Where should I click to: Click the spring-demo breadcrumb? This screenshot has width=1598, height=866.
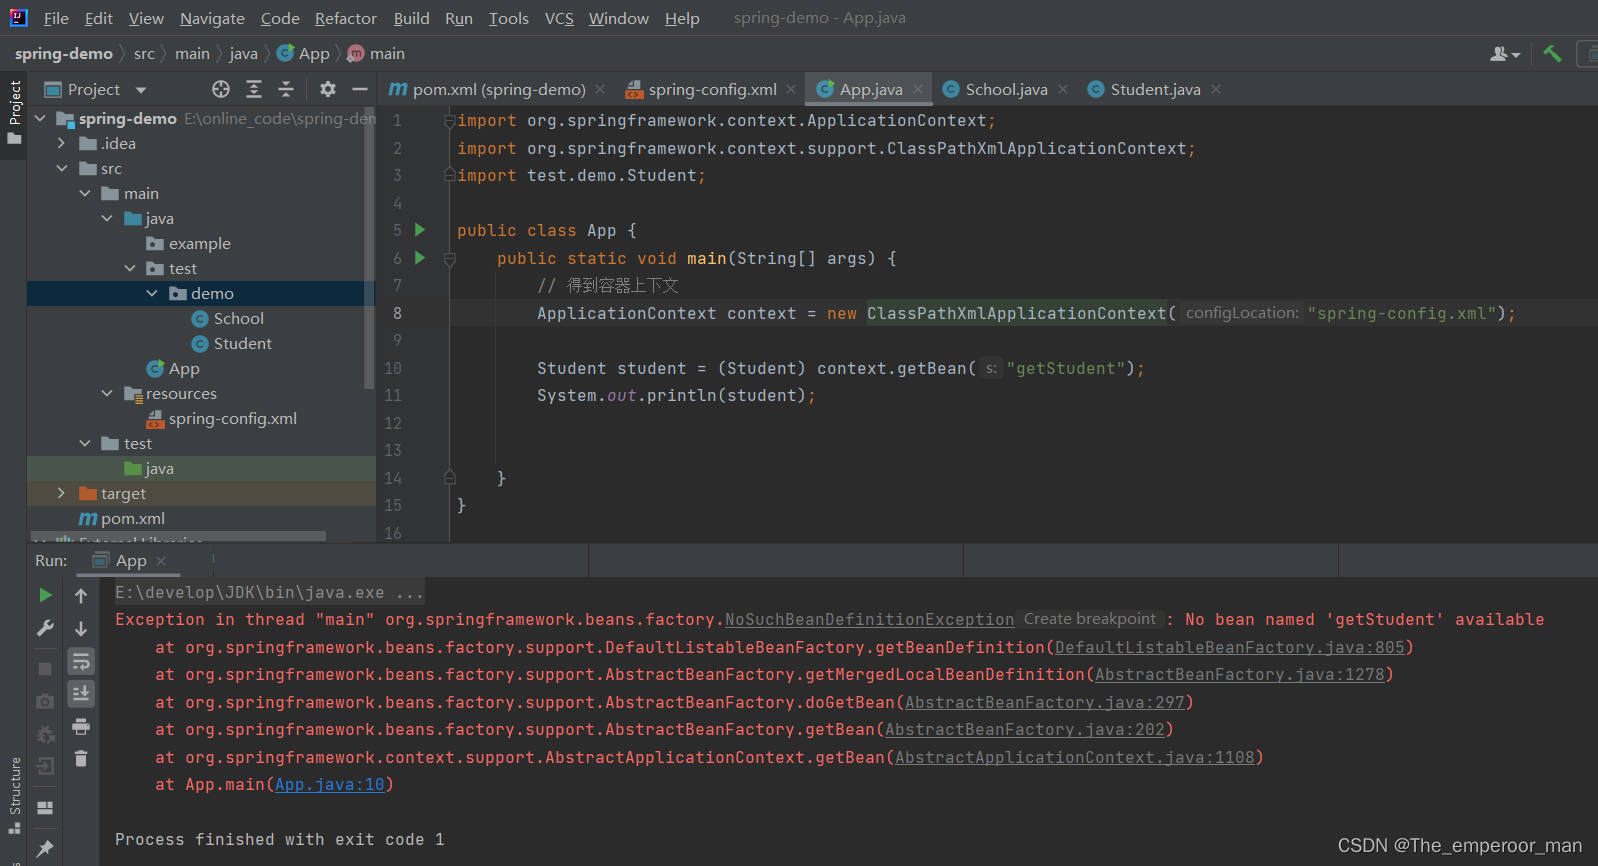point(63,54)
